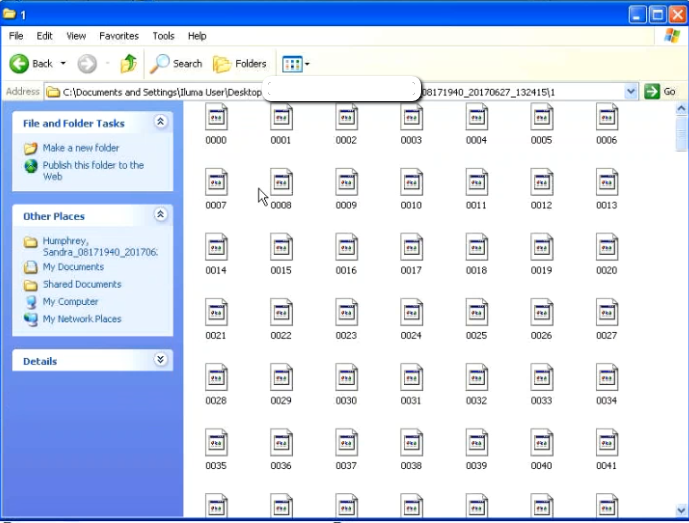Click the Up folder icon
Viewport: 689px width, 523px height.
128,64
